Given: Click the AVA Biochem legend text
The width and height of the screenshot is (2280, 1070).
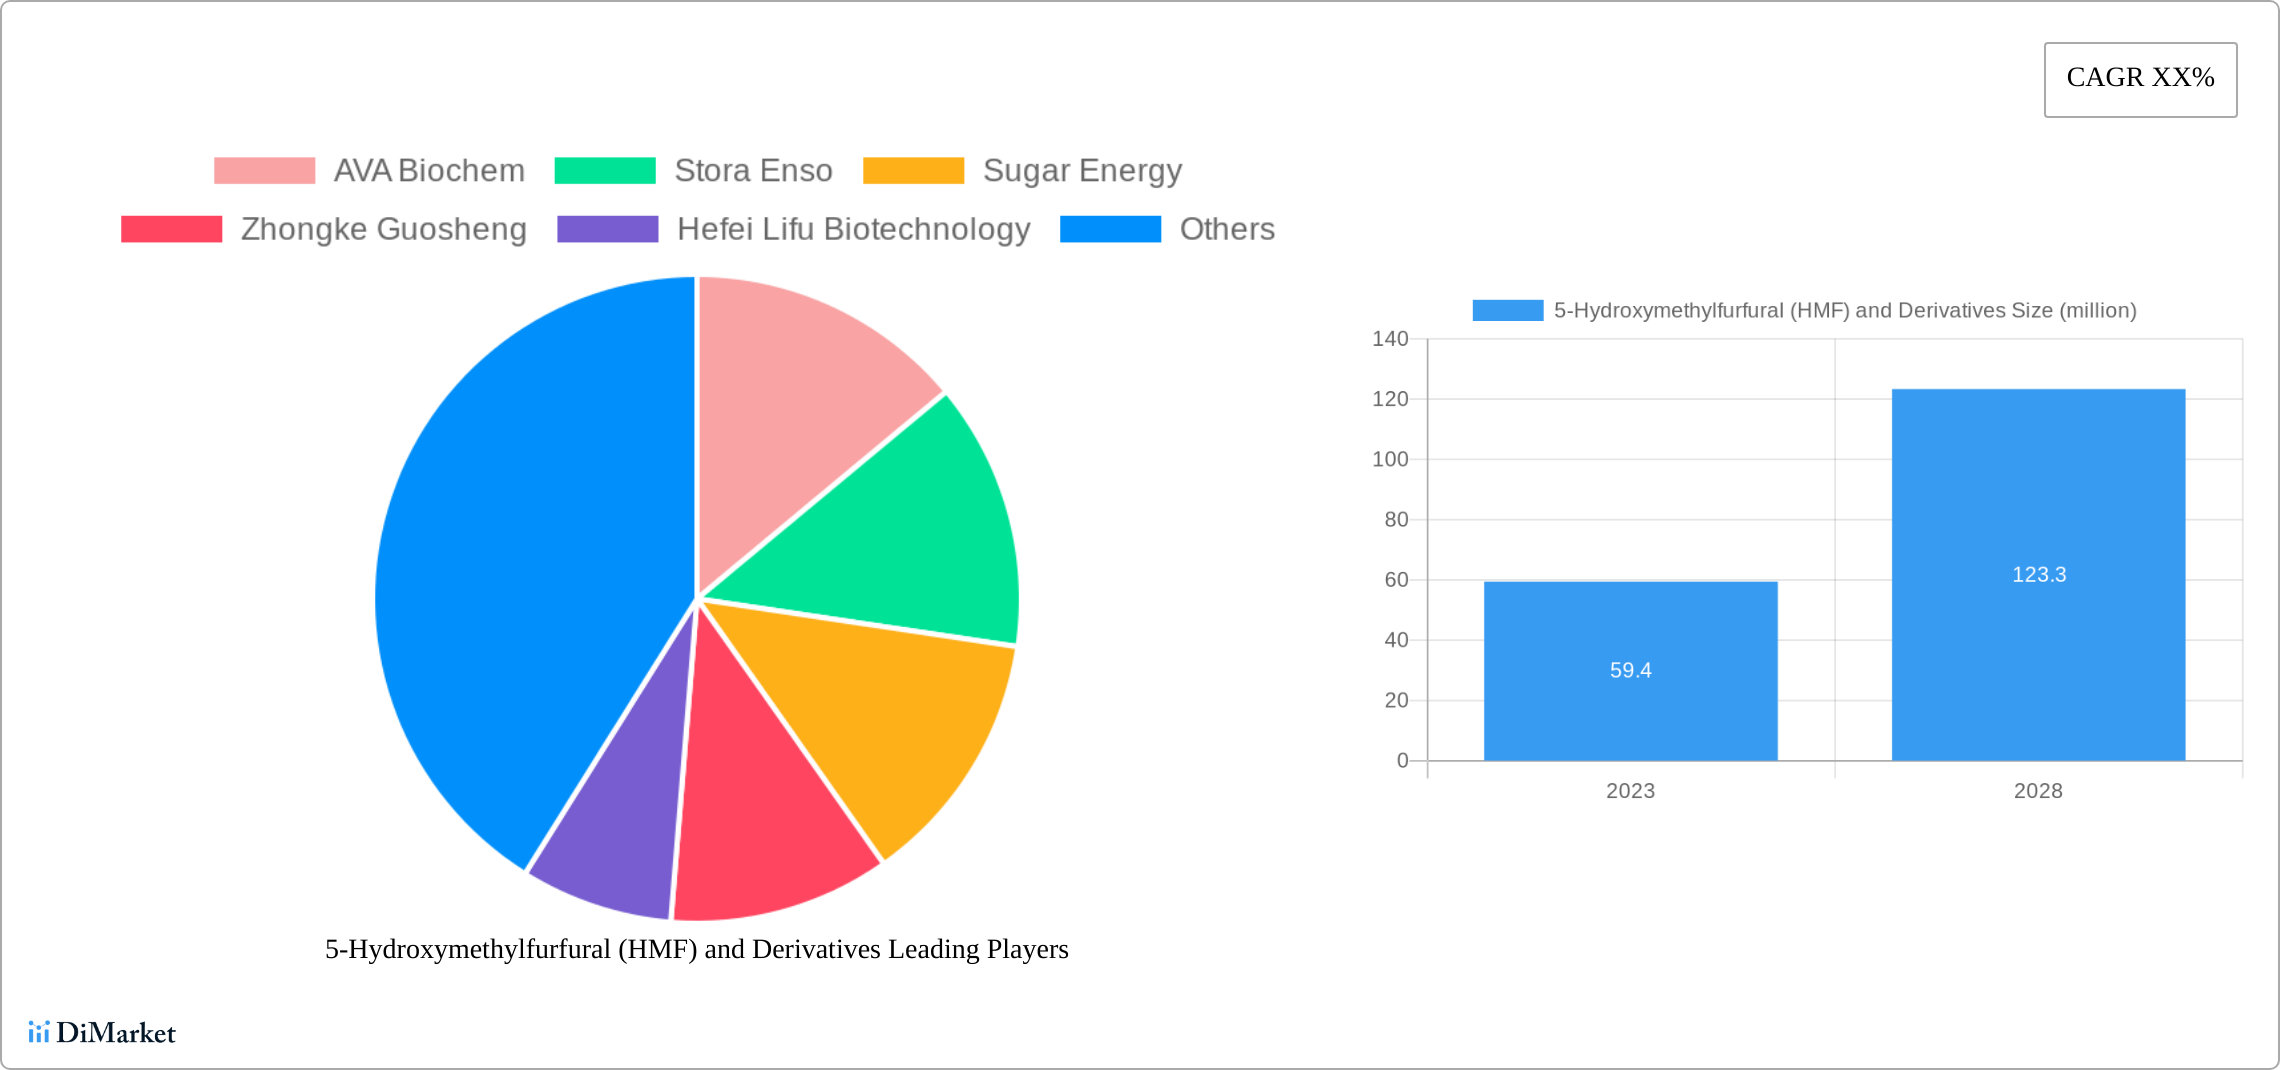Looking at the screenshot, I should [x=429, y=171].
